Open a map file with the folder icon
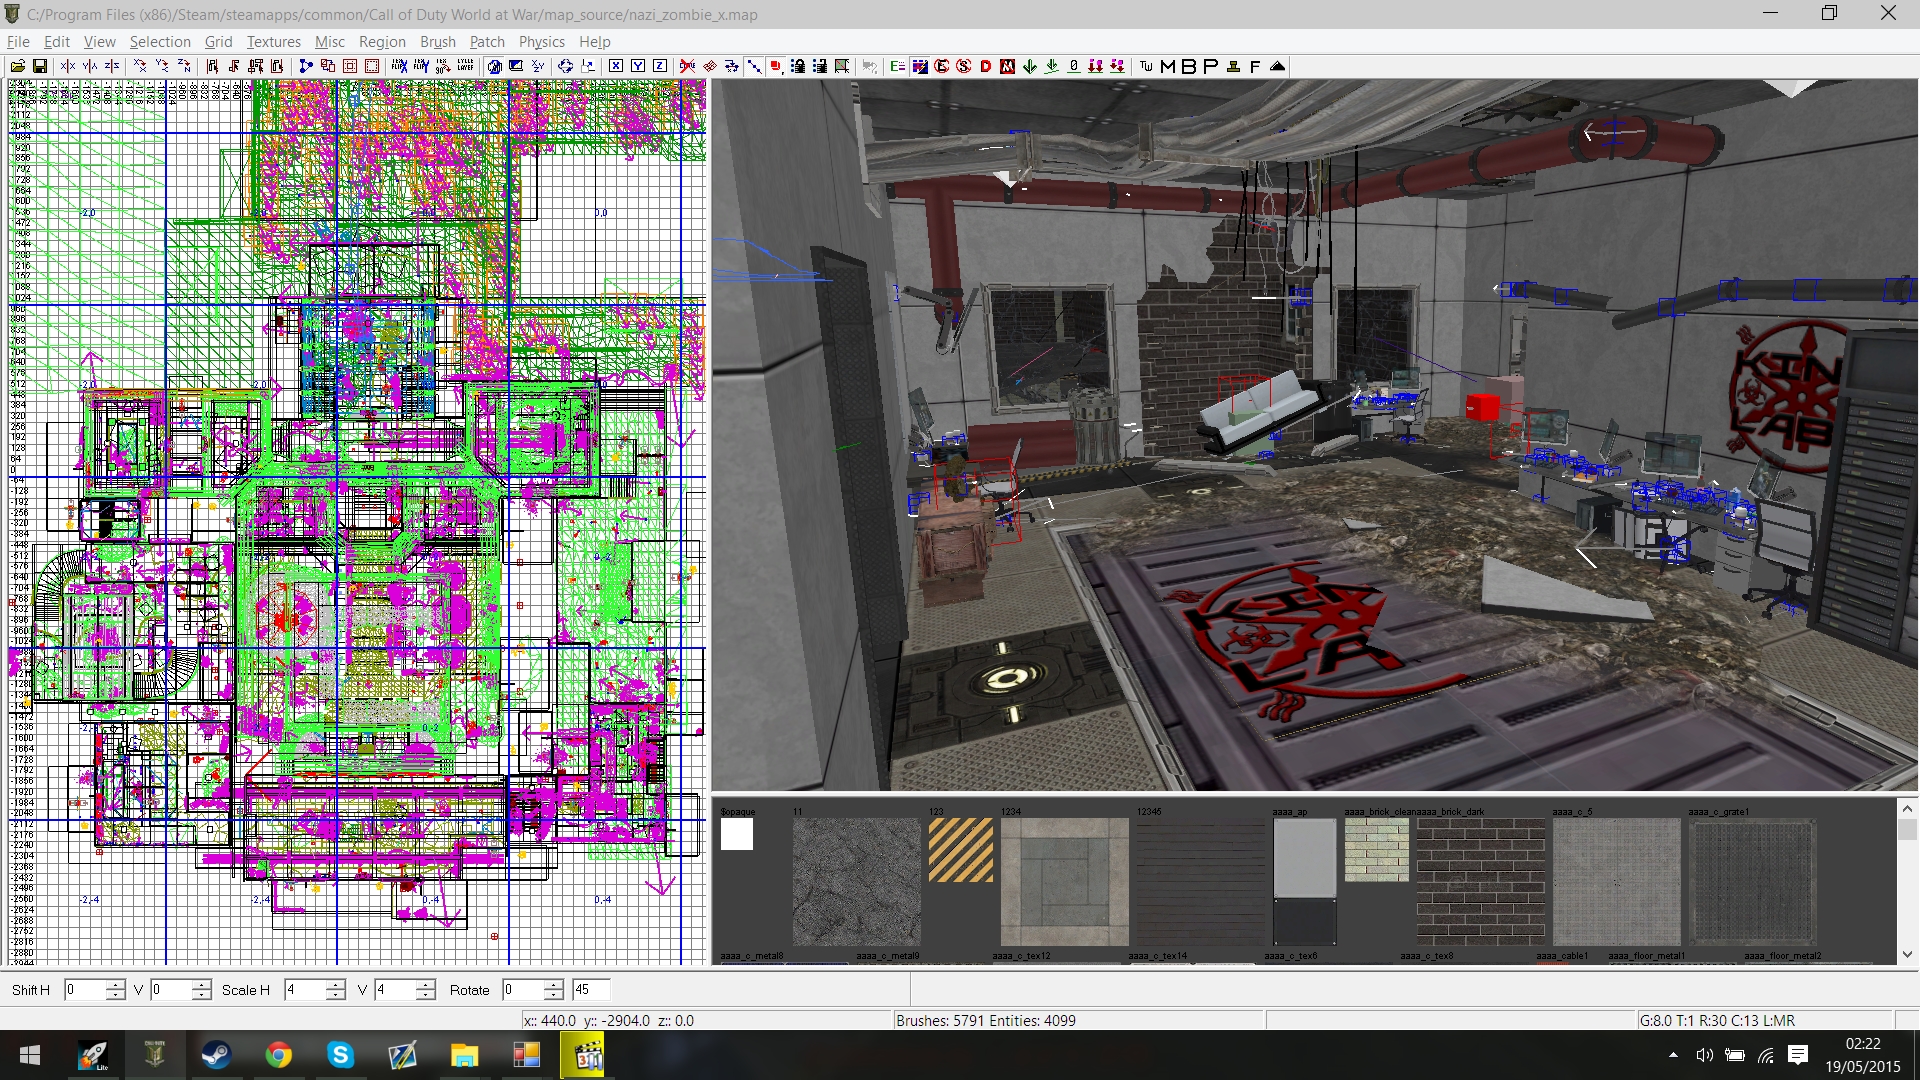Viewport: 1920px width, 1080px height. pos(18,66)
